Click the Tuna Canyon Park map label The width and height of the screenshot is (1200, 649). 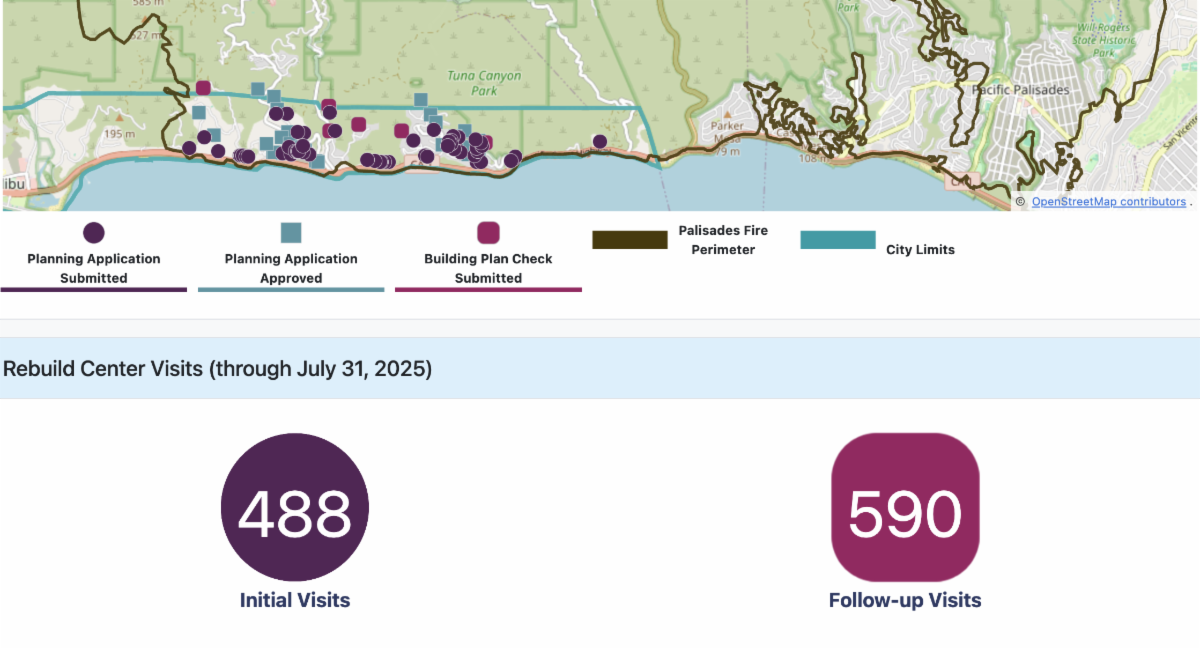pyautogui.click(x=485, y=83)
